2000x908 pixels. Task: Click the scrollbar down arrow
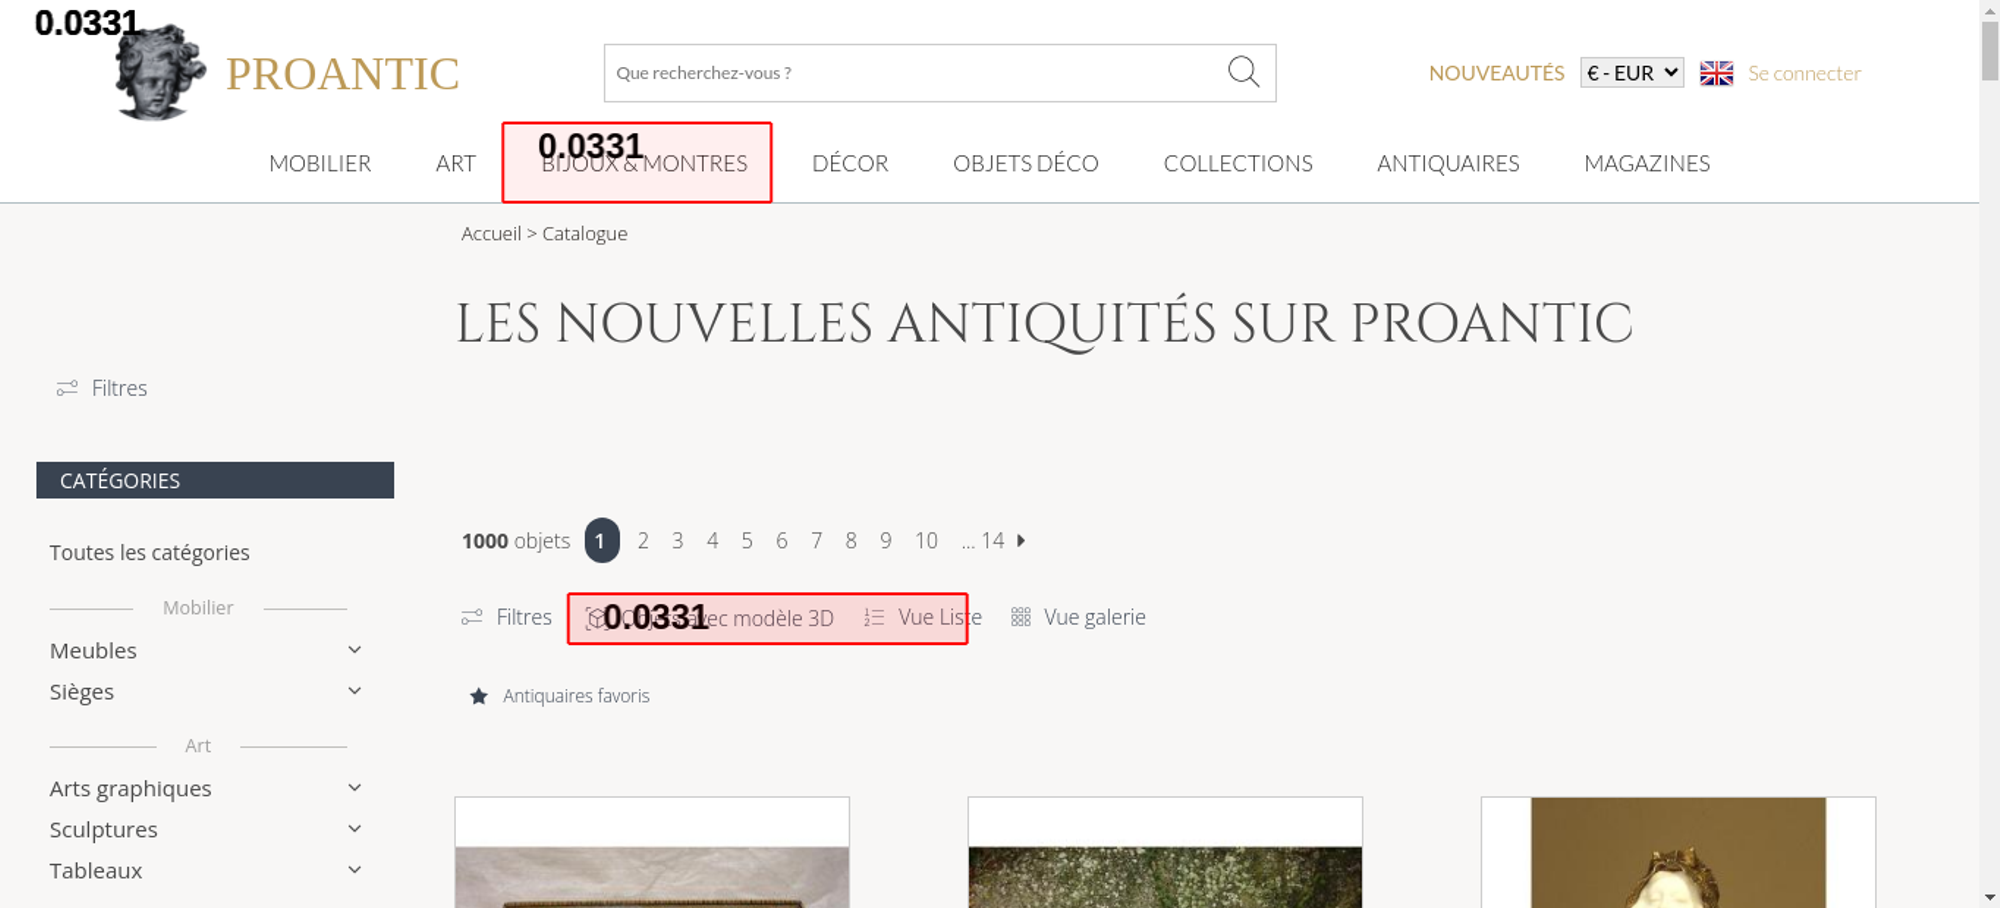(x=1990, y=897)
